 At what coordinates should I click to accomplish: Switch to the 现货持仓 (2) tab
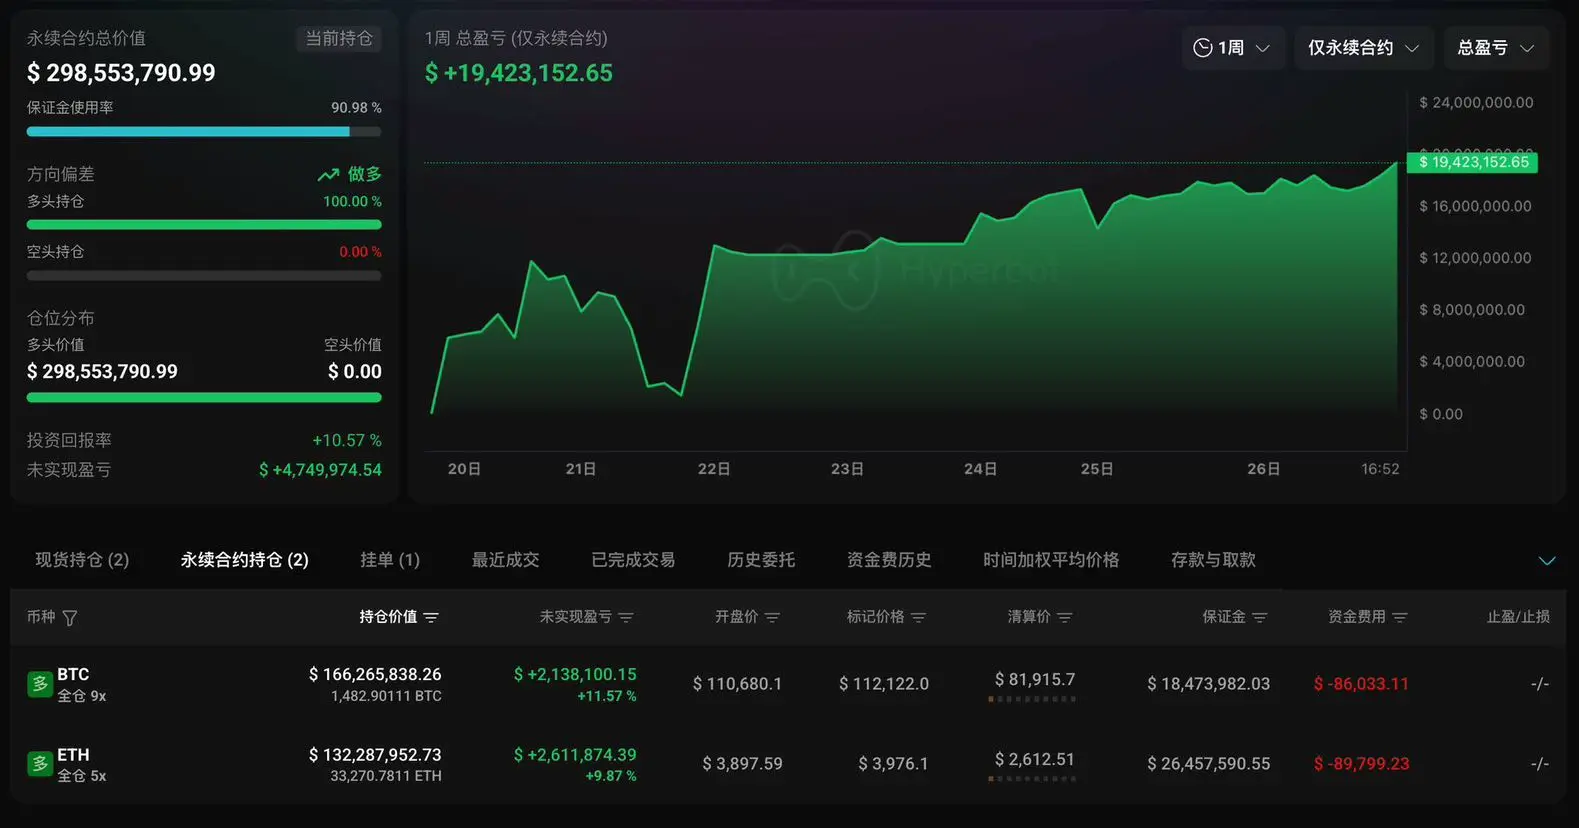[82, 560]
